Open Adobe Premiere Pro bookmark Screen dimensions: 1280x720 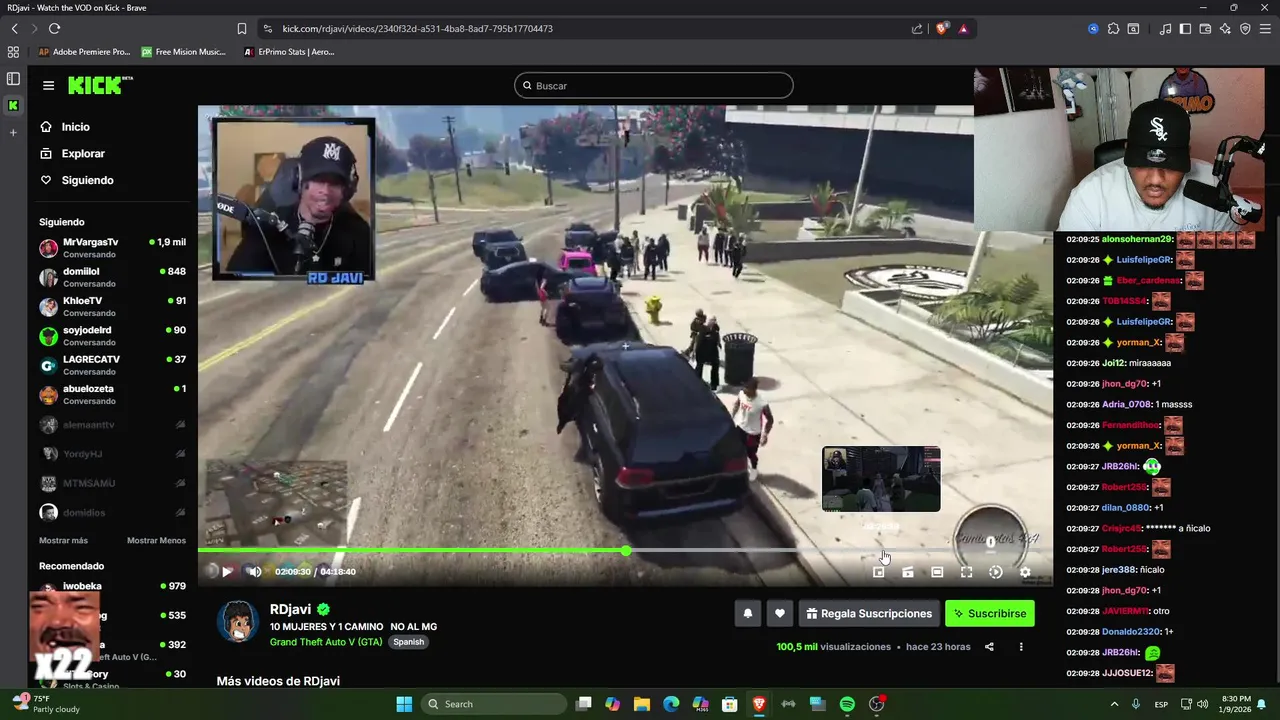[84, 52]
